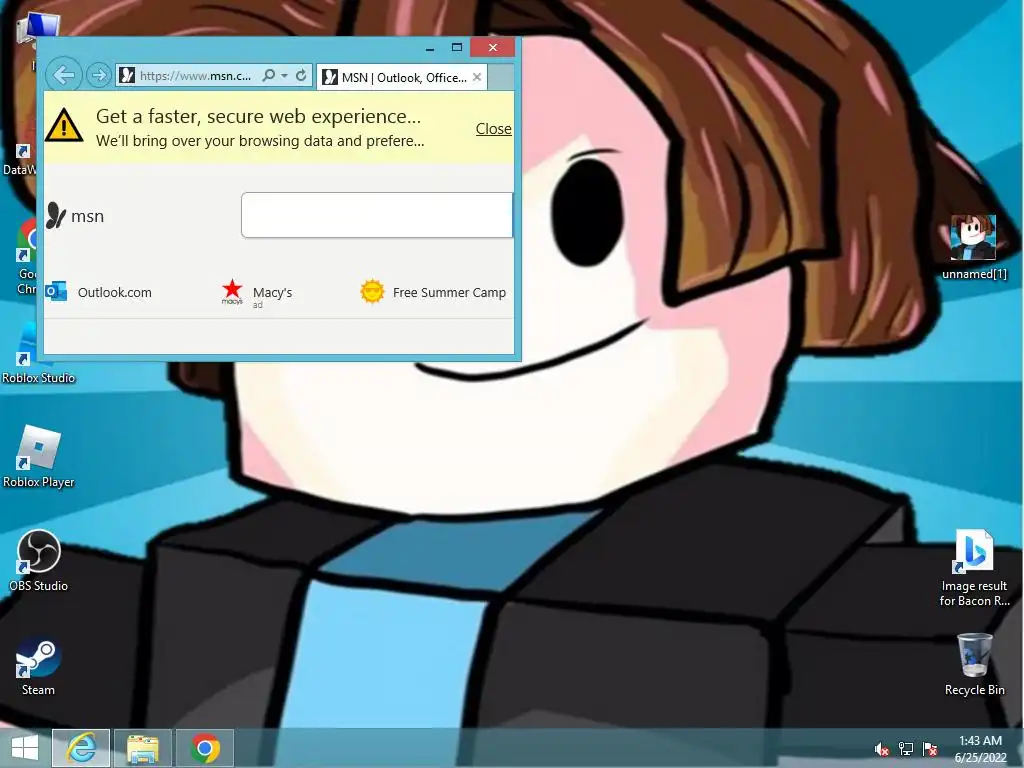Select the unnamed[1] image file

(x=974, y=248)
